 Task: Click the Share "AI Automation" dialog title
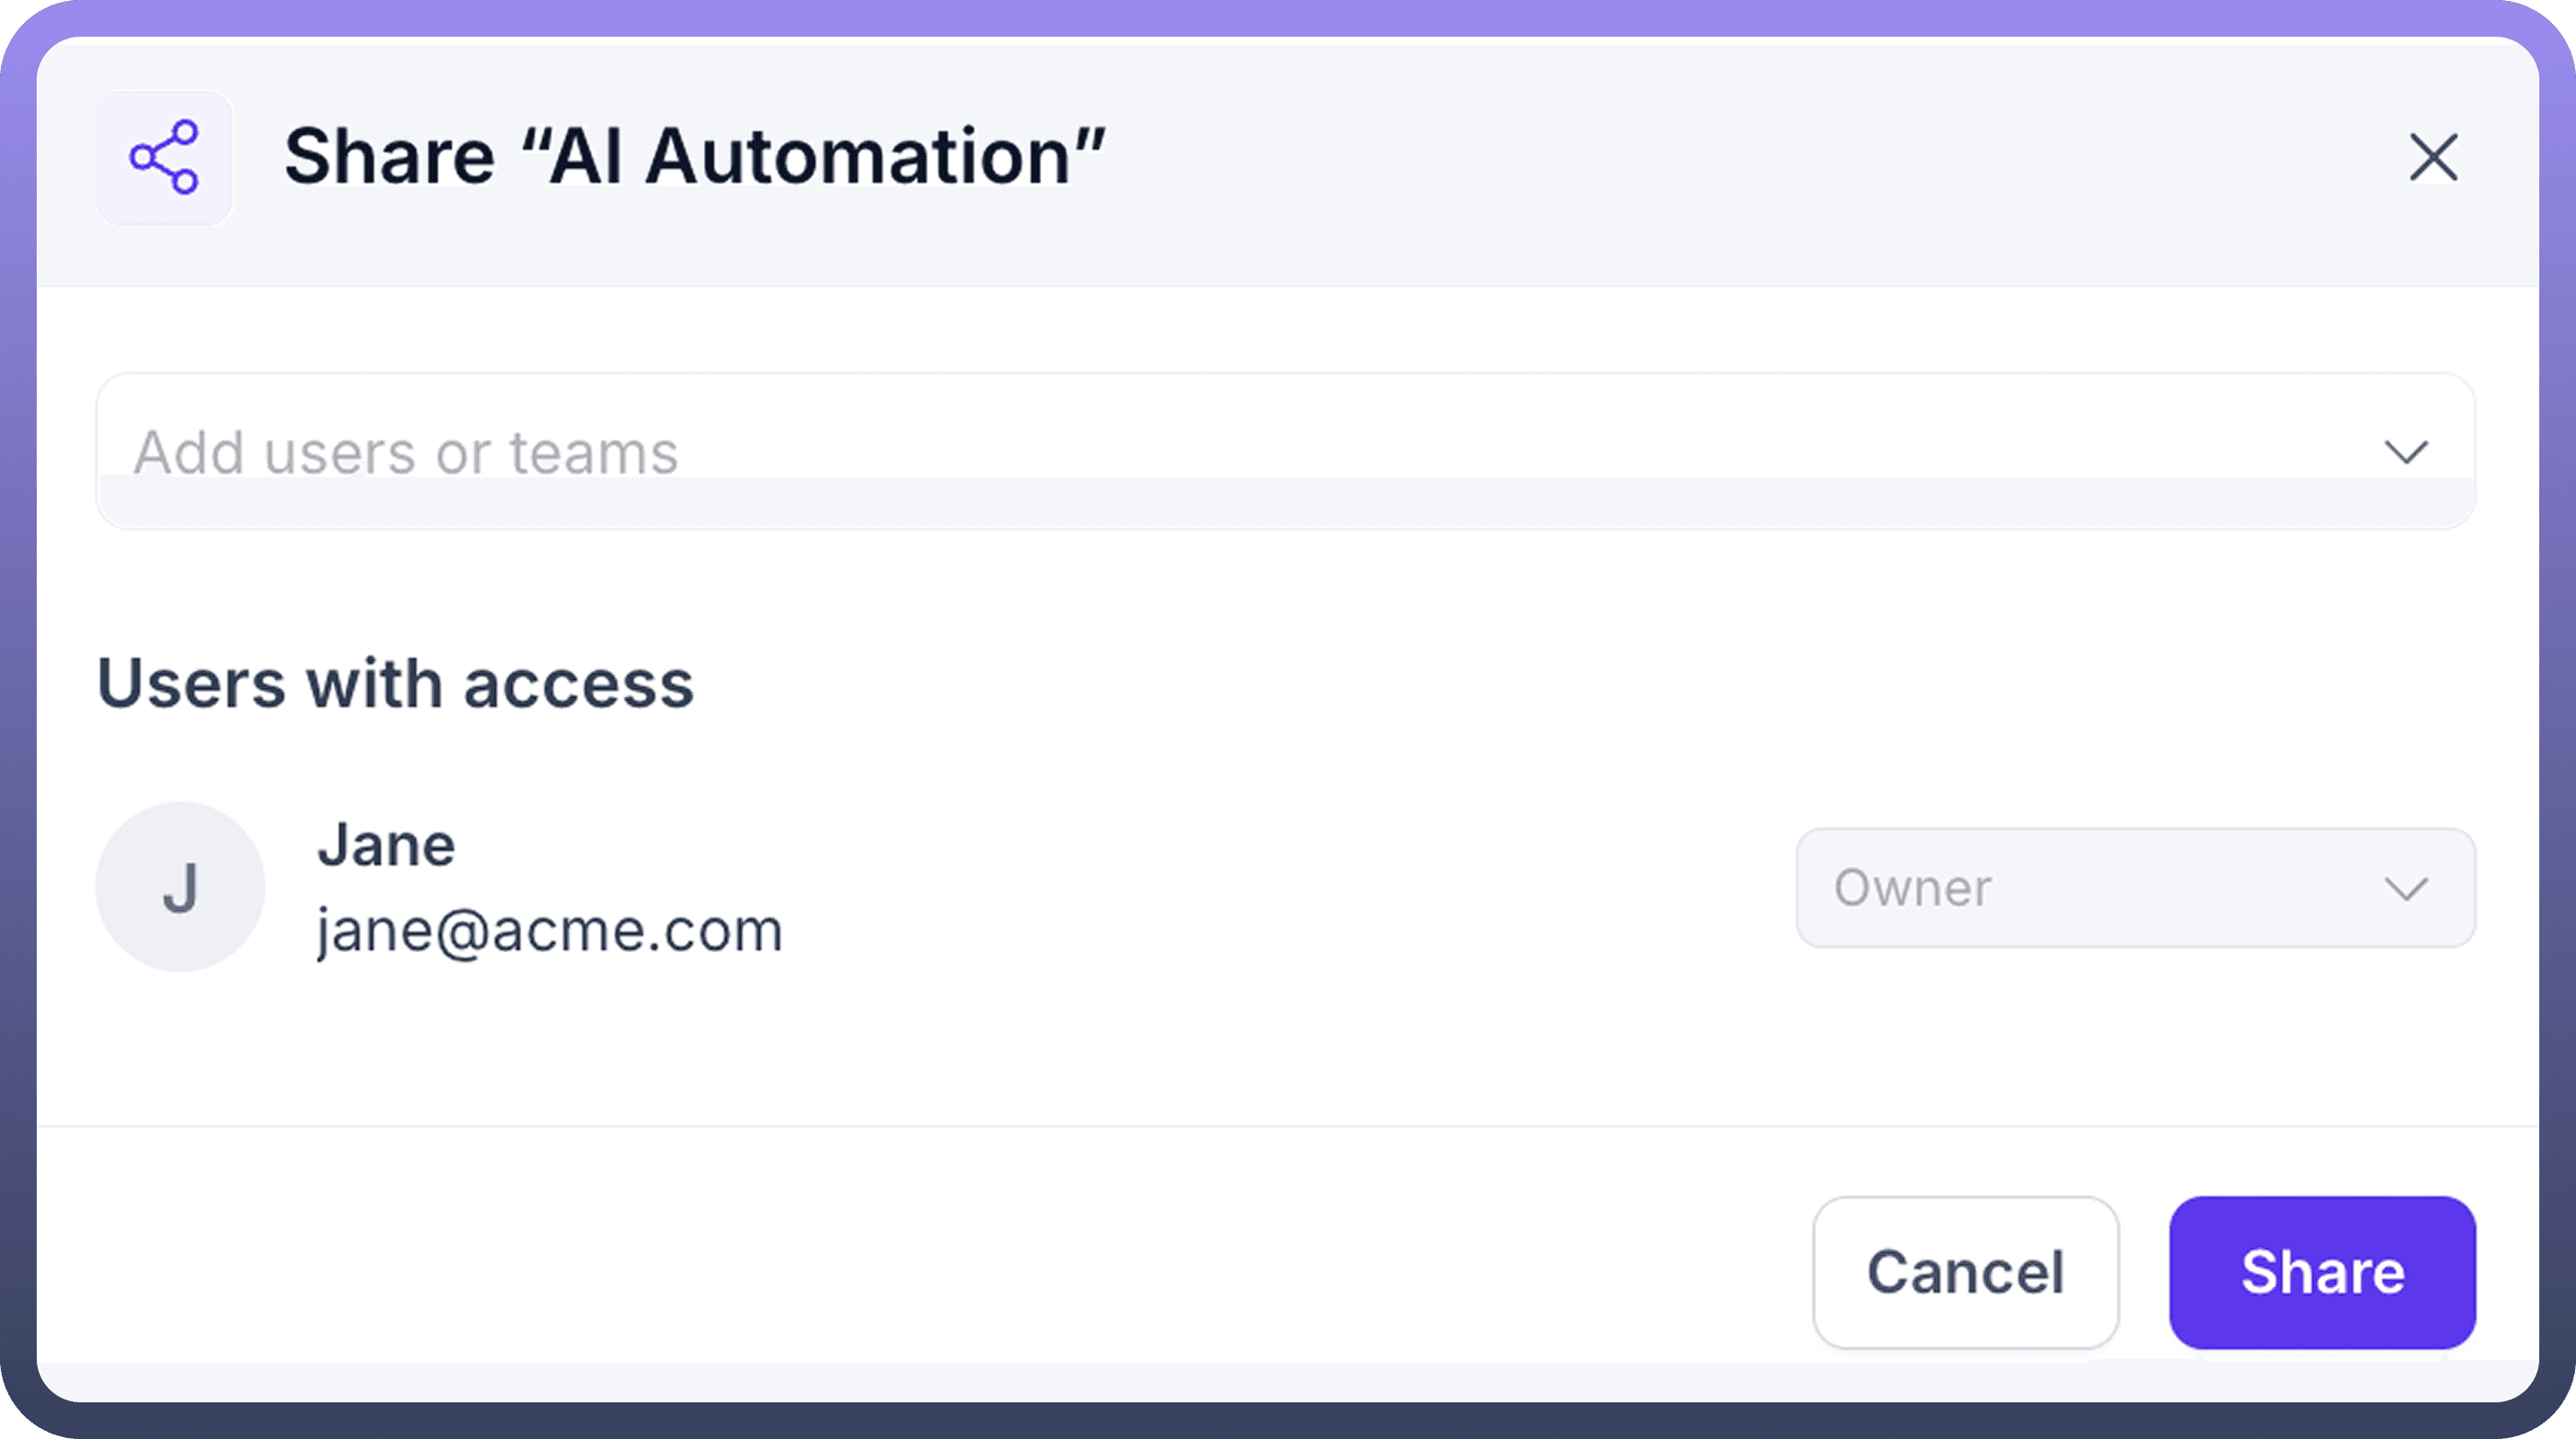tap(694, 157)
